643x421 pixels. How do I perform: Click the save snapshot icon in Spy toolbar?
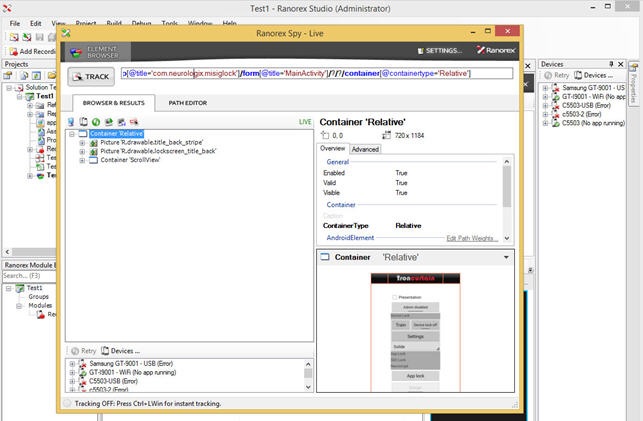point(121,122)
